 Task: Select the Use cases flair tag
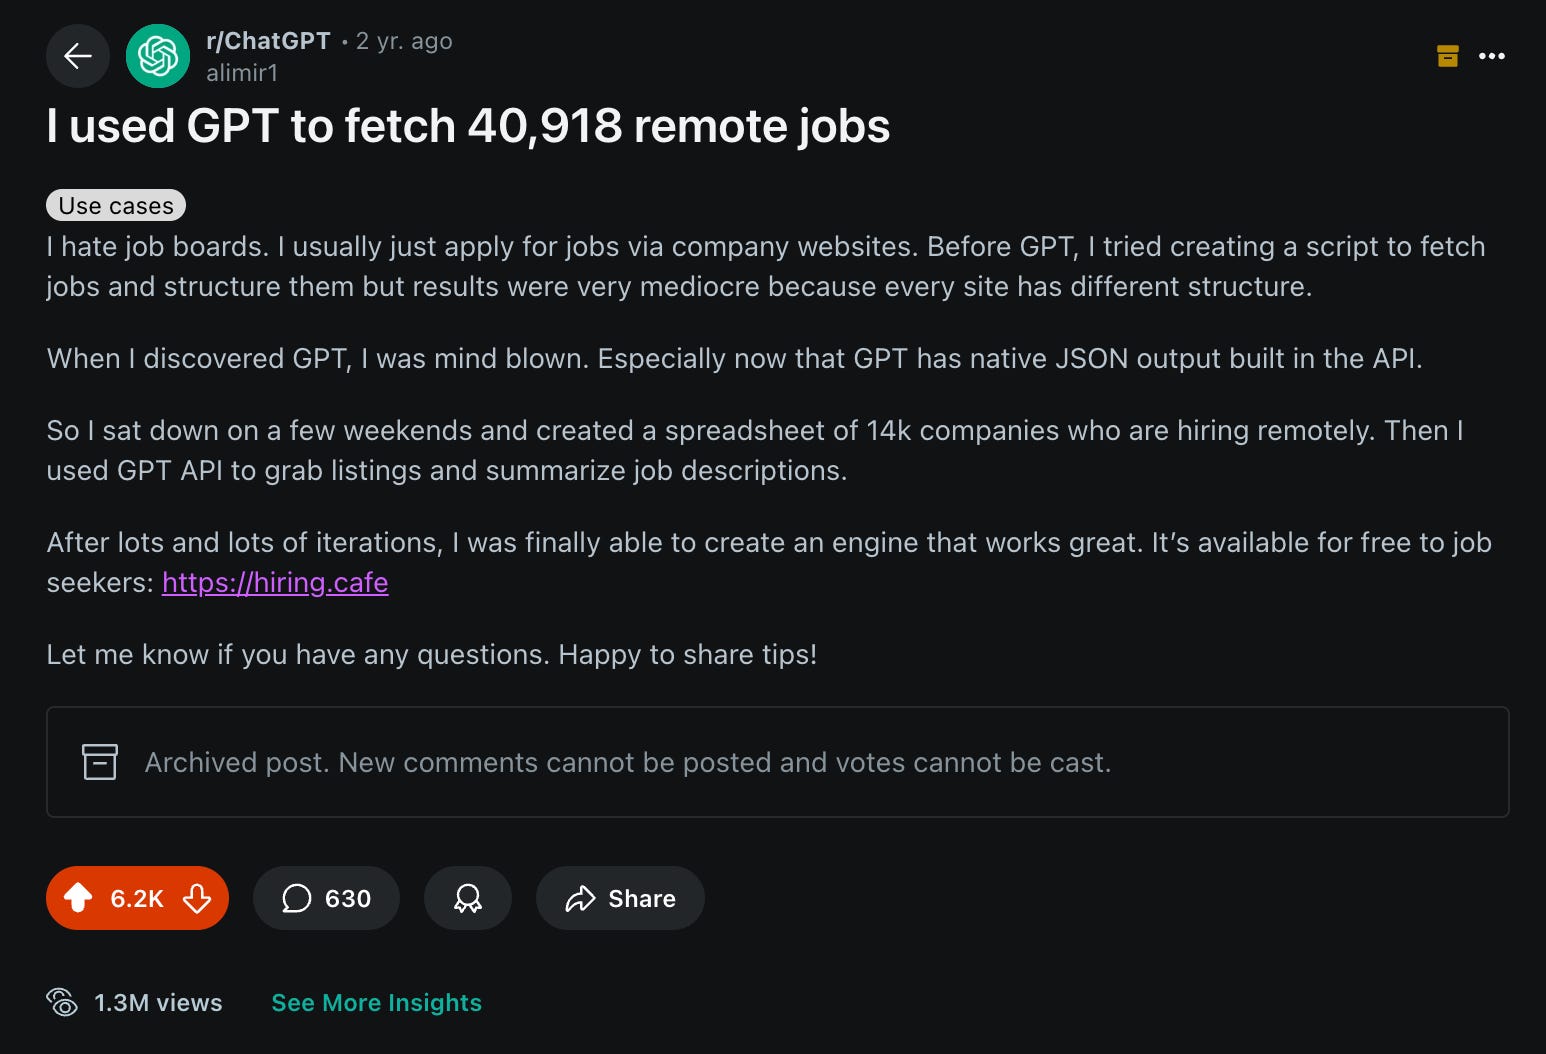pyautogui.click(x=116, y=205)
